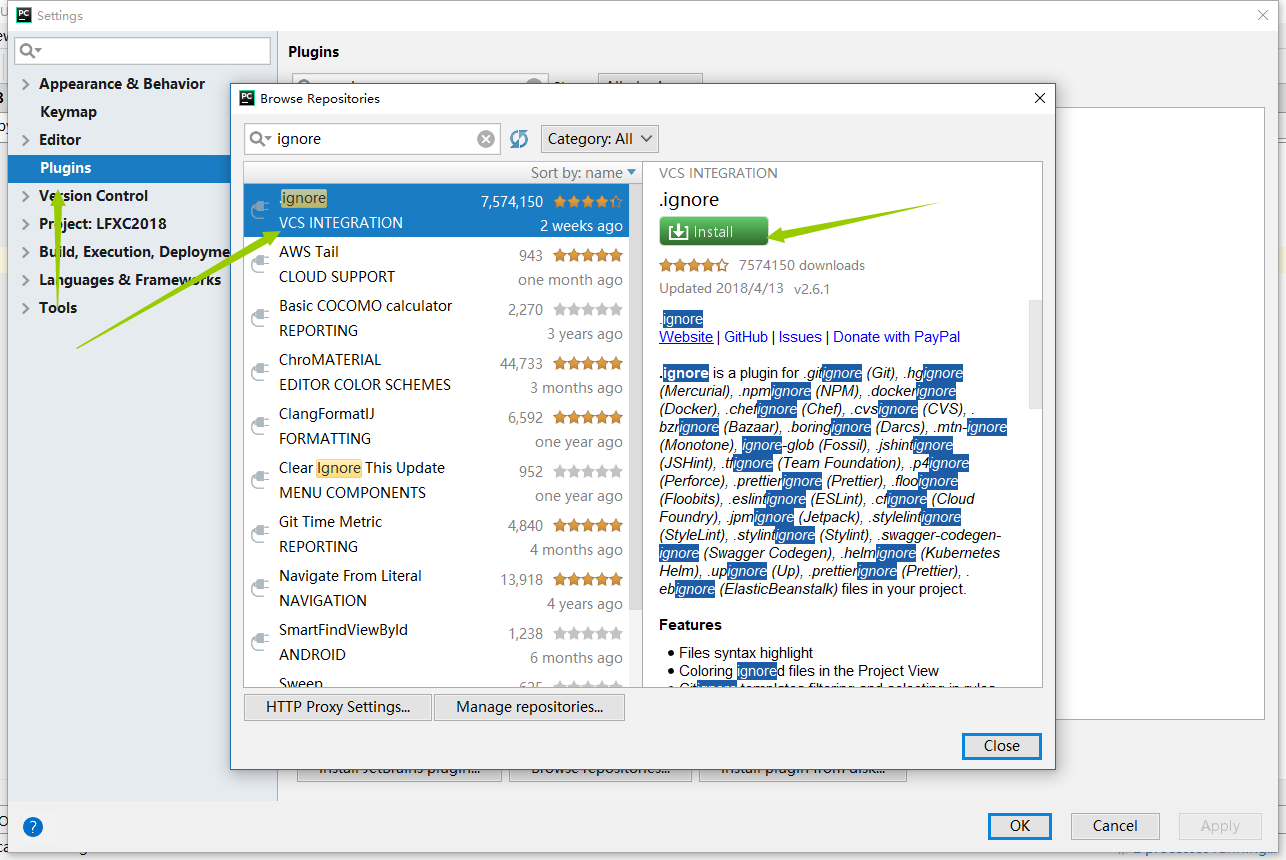Select the 'ClangFormatIJ' plugin name

[327, 414]
